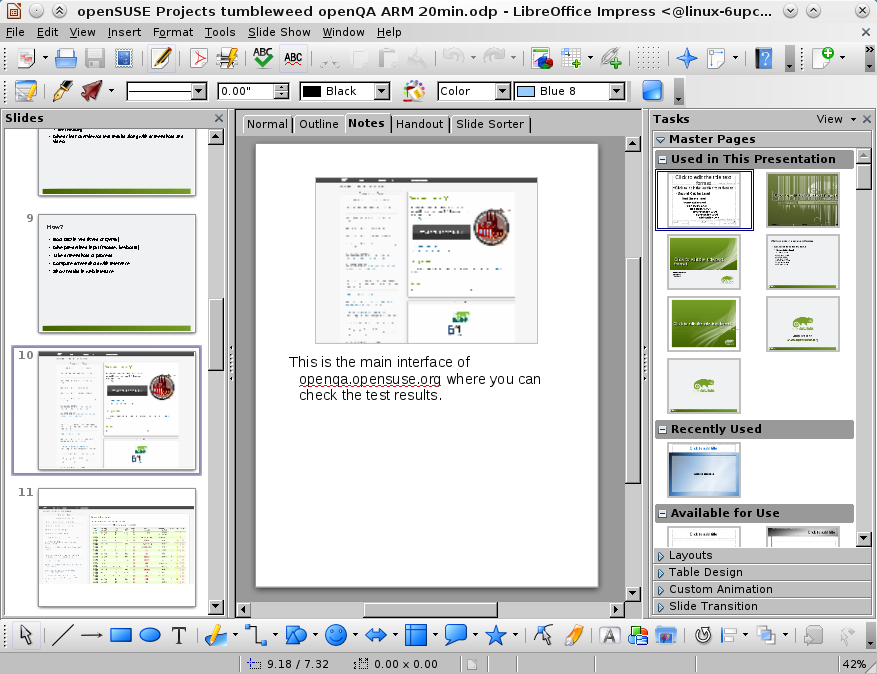Toggle shadow blue square icon
This screenshot has height=674, width=877.
(x=652, y=91)
